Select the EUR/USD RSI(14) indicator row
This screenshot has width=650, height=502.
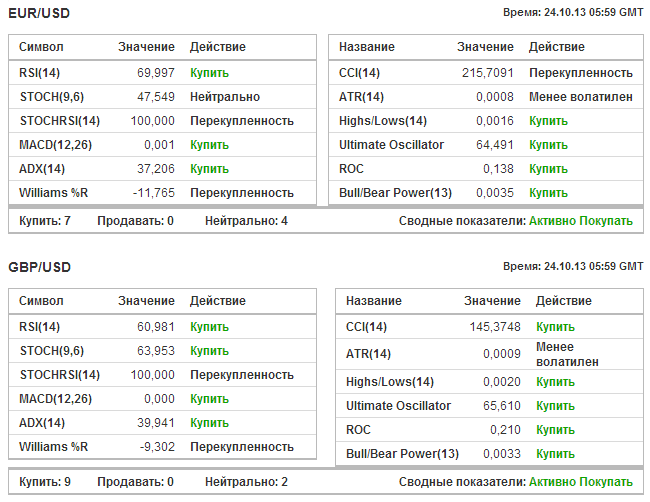[x=162, y=73]
